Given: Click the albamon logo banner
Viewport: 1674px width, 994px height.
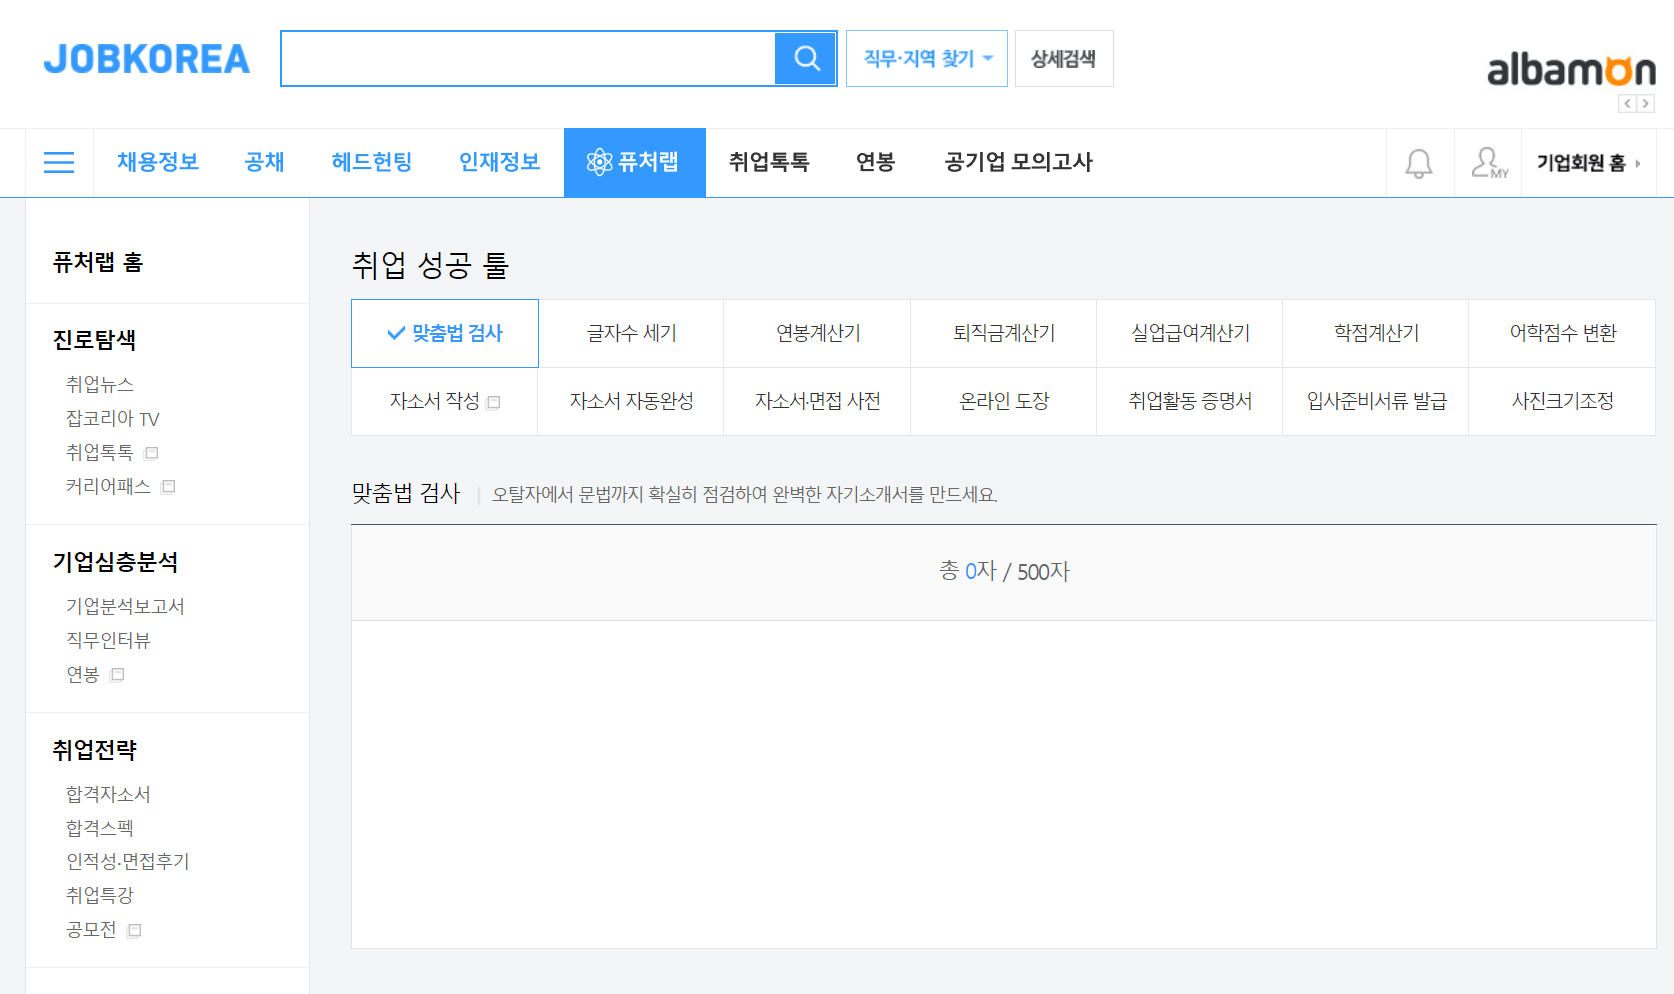Looking at the screenshot, I should 1571,70.
